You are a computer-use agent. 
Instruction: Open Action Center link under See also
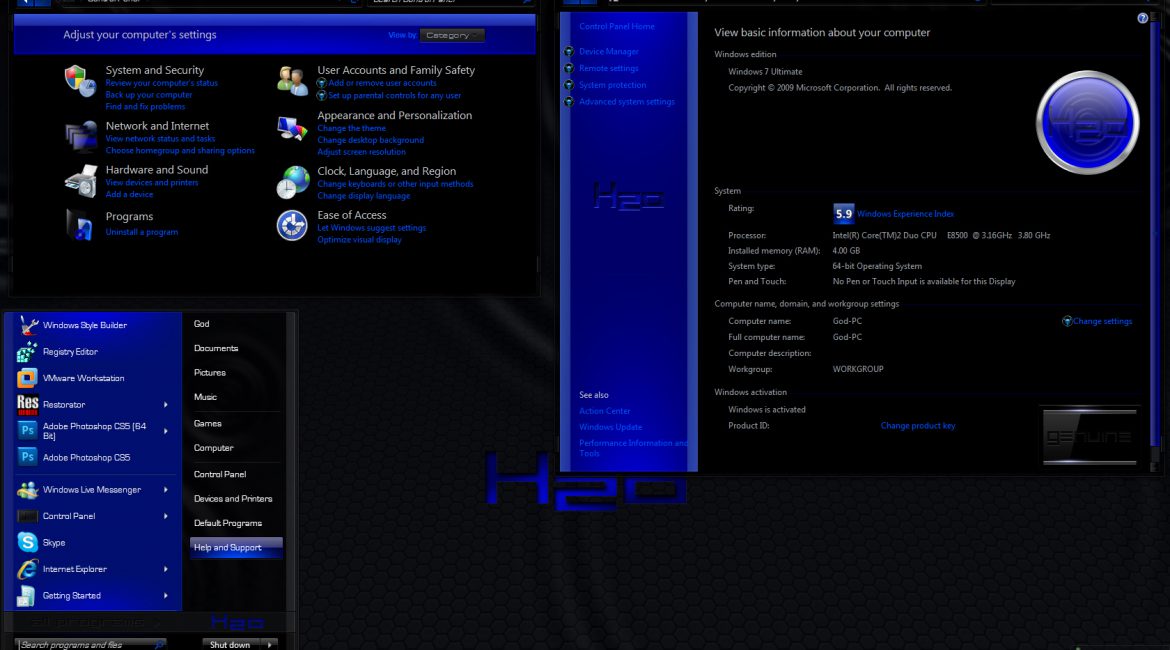(604, 411)
